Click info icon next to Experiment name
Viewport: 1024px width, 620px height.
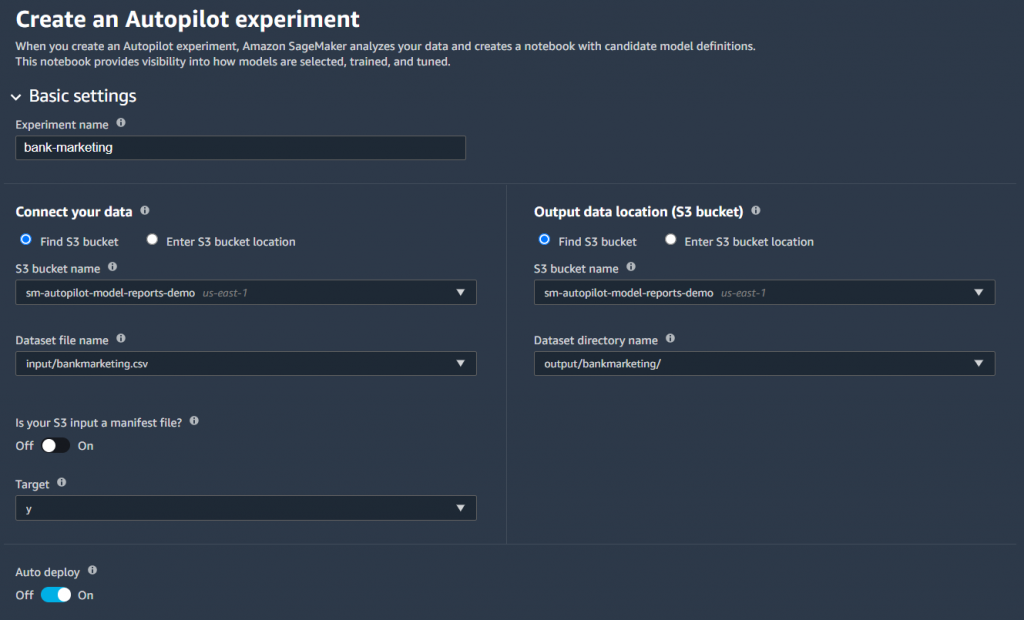pos(121,123)
